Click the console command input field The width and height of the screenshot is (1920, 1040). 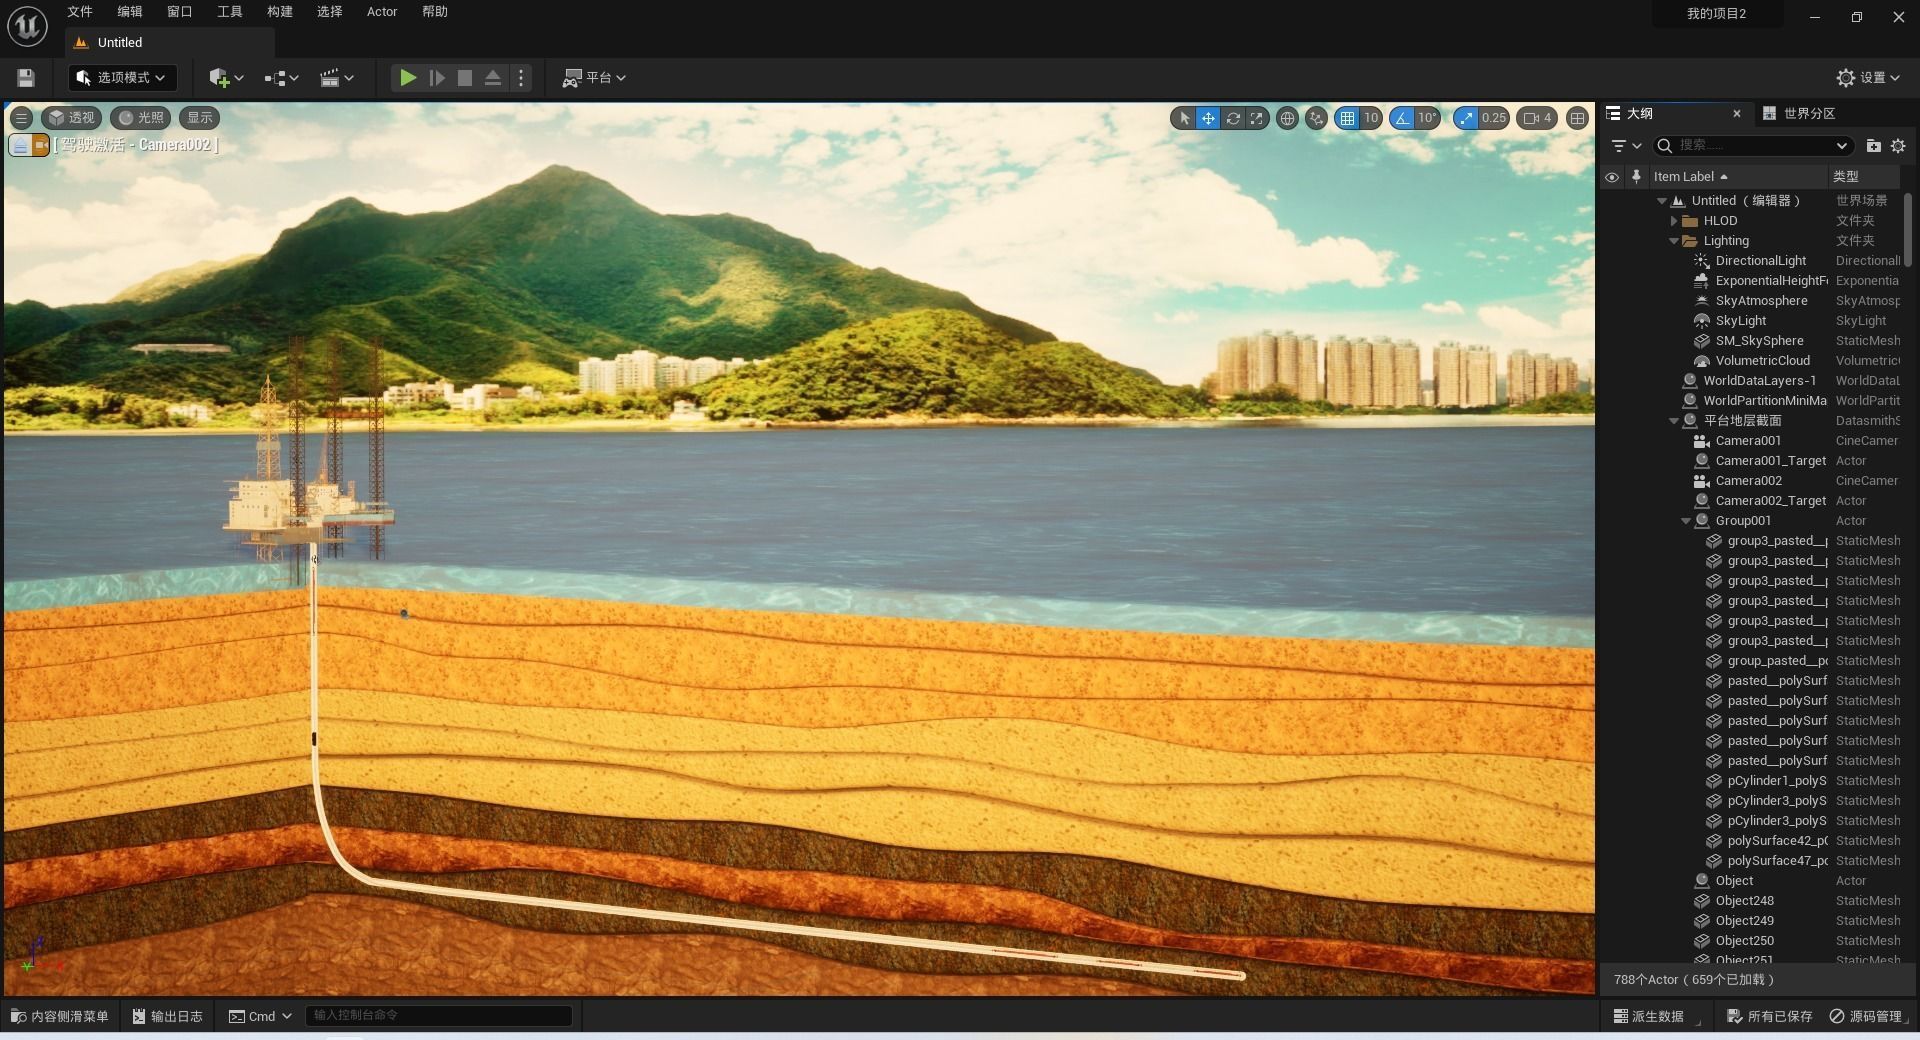438,1016
